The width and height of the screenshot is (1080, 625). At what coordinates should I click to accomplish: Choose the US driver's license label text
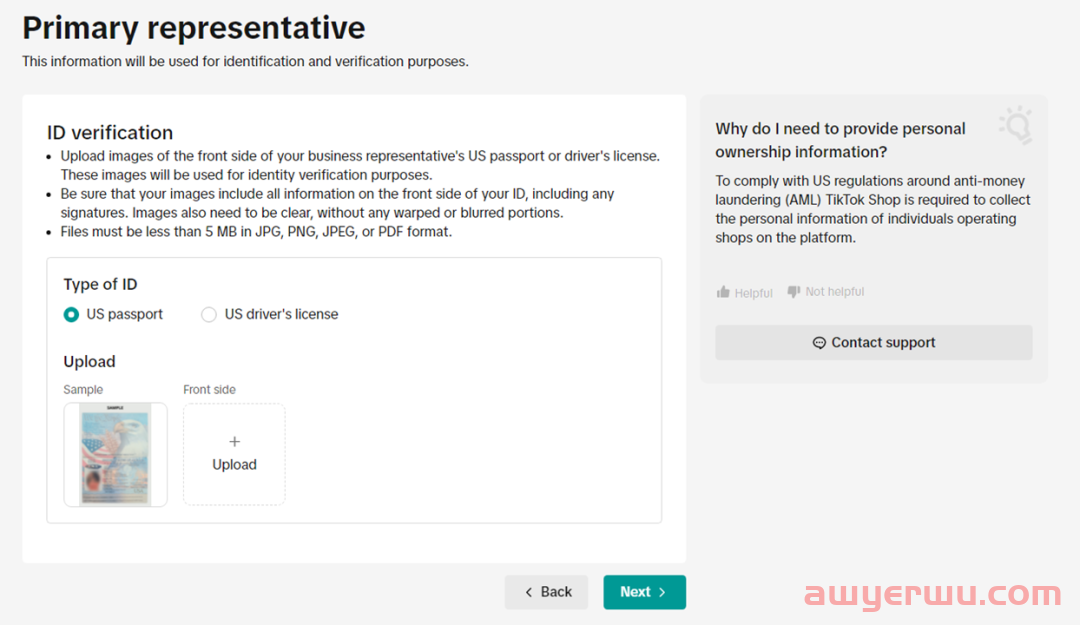pyautogui.click(x=281, y=314)
